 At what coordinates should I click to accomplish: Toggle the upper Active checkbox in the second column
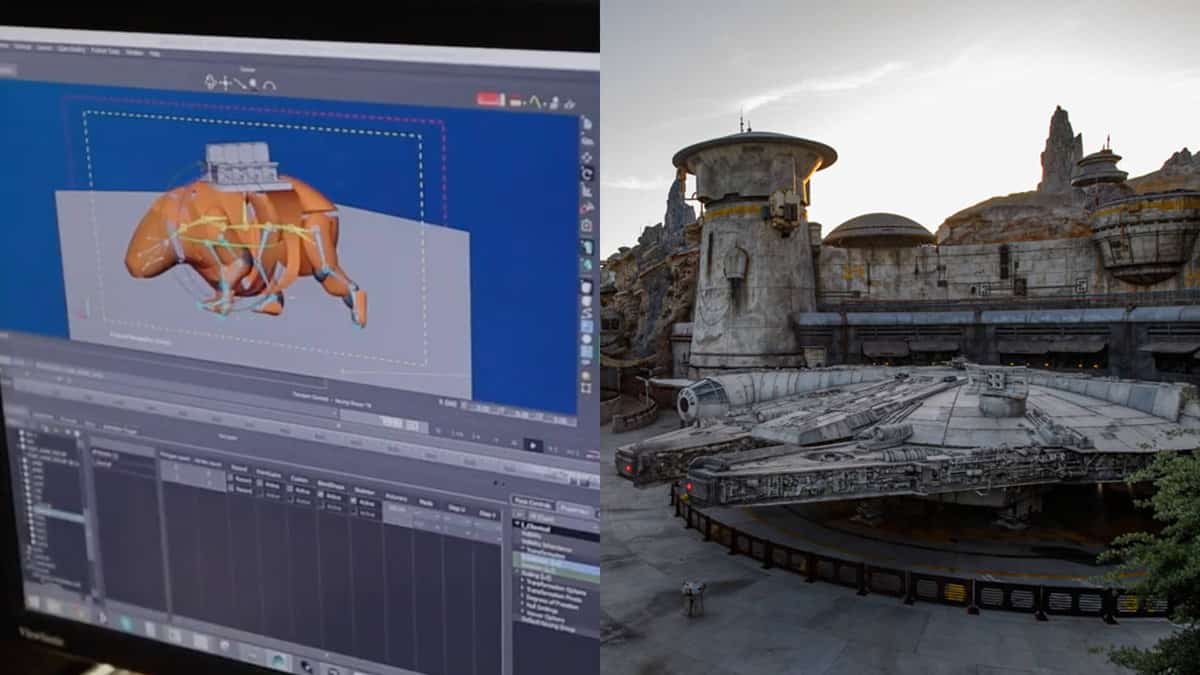(x=259, y=483)
